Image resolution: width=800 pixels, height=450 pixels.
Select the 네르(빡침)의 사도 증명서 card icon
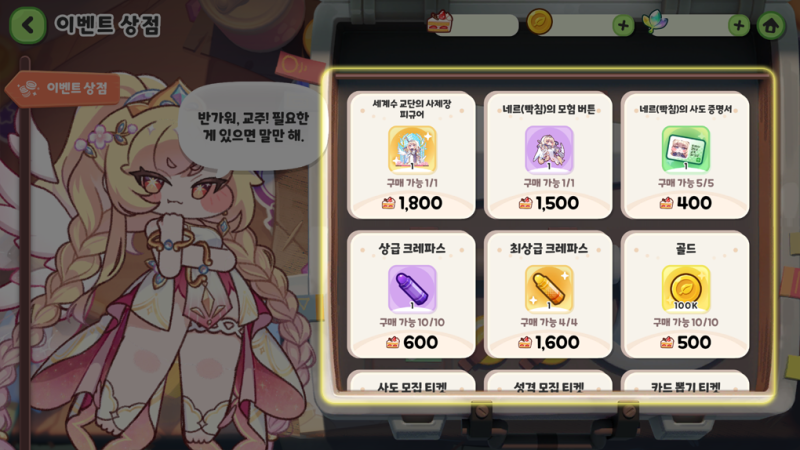[686, 149]
